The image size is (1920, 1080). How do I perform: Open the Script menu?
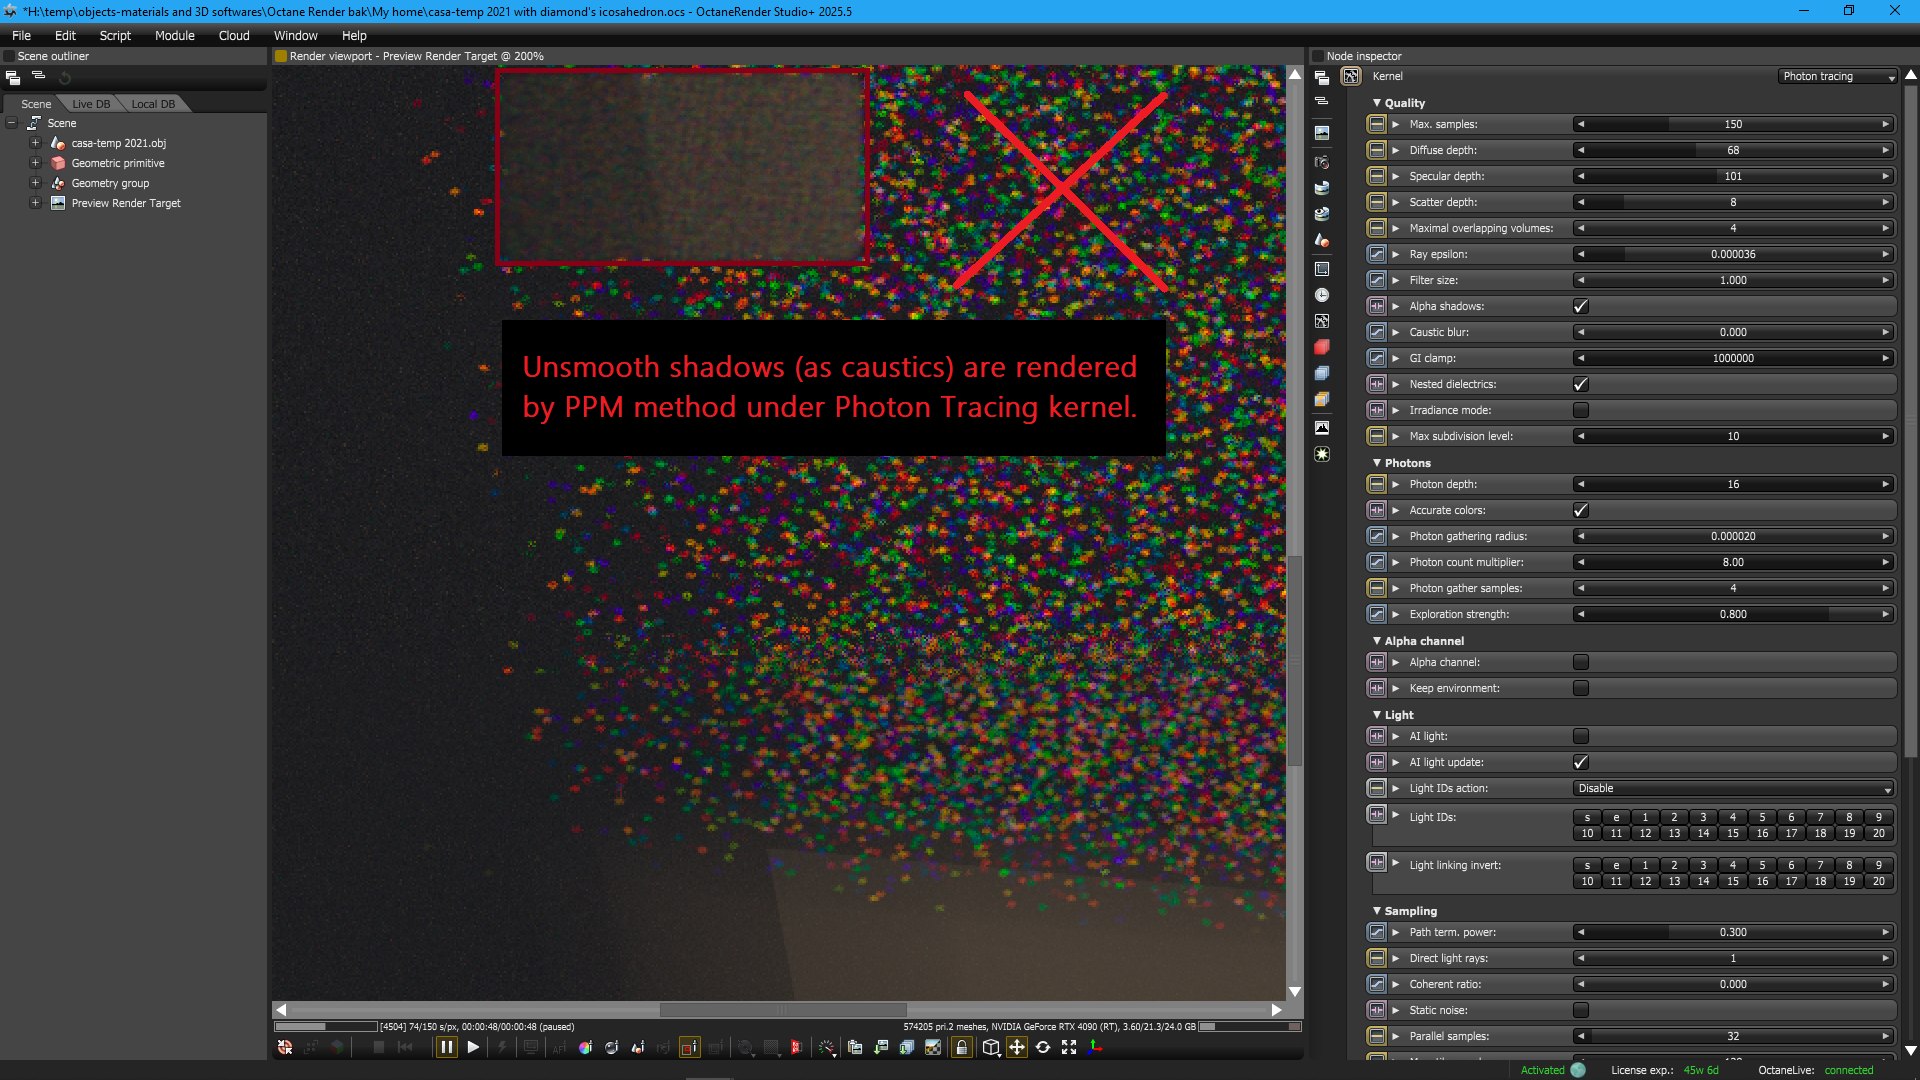[115, 35]
